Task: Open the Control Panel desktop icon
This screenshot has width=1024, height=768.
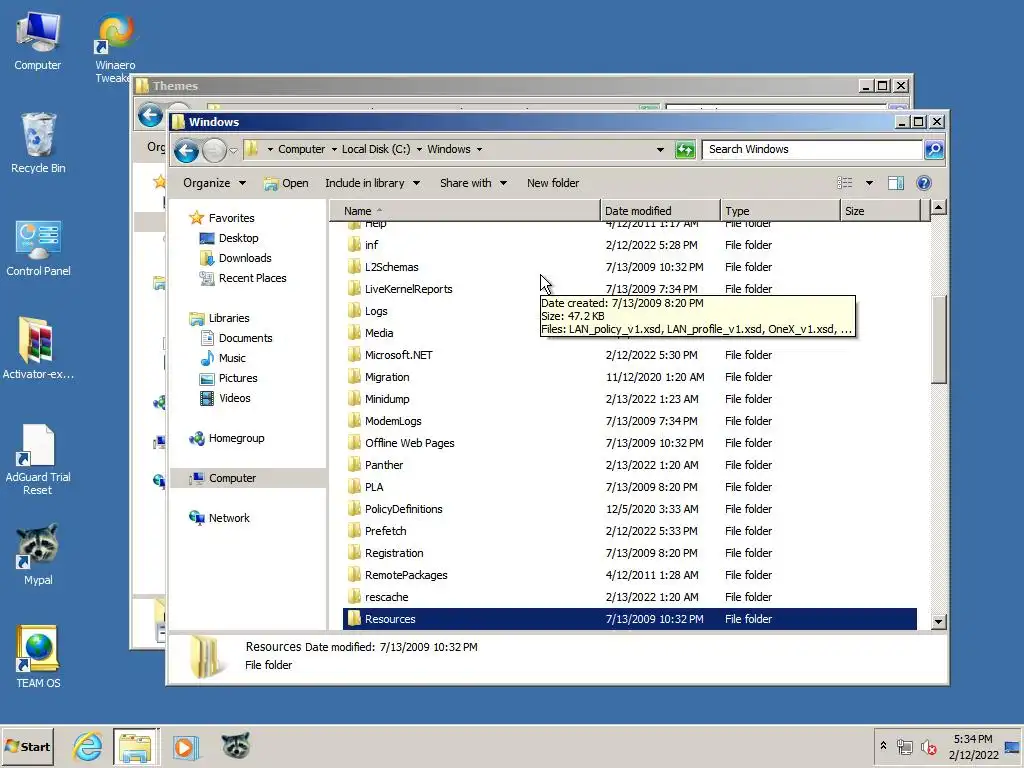Action: [38, 249]
